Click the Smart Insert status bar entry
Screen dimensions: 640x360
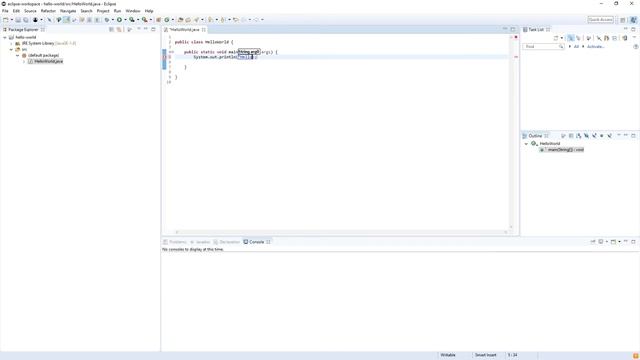pyautogui.click(x=485, y=355)
